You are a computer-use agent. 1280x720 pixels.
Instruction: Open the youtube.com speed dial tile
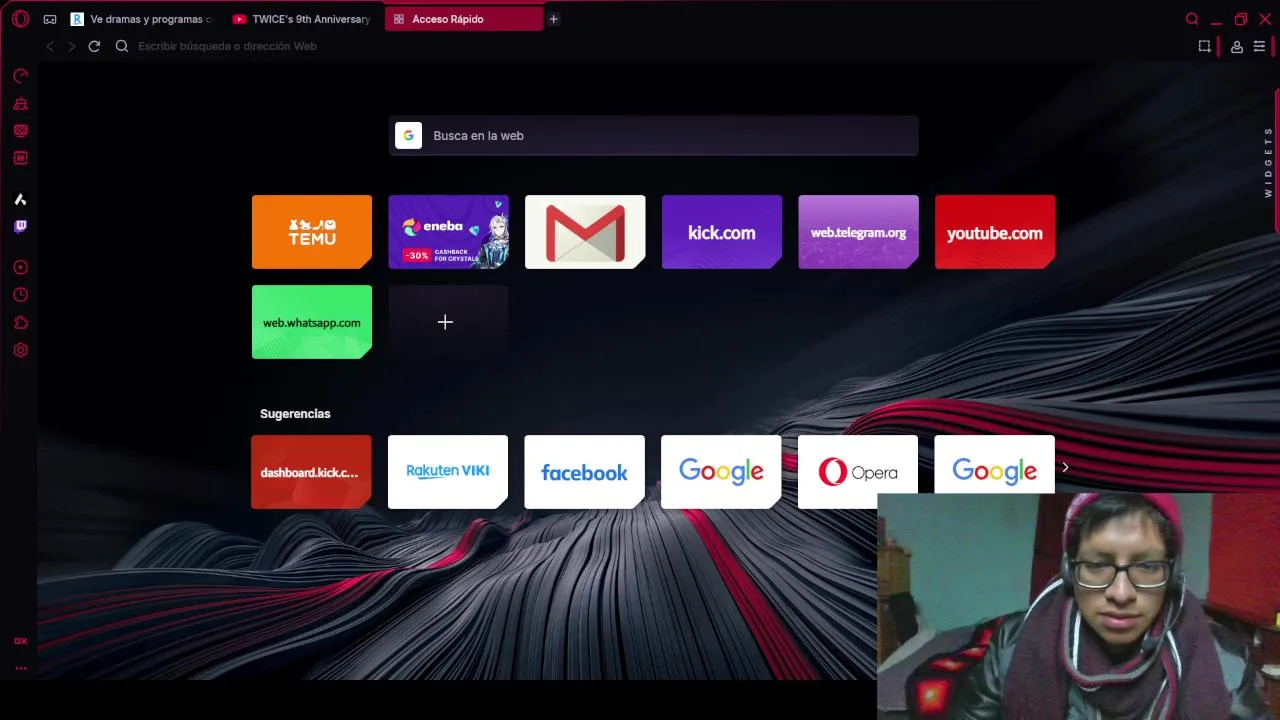995,232
